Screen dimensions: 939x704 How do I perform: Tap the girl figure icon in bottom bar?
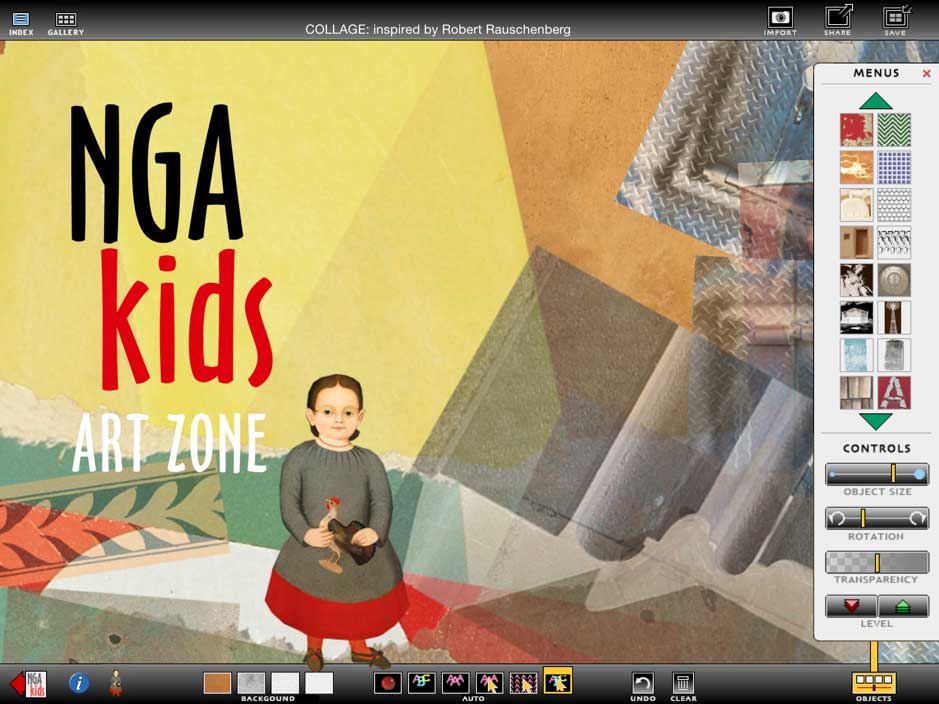point(116,683)
